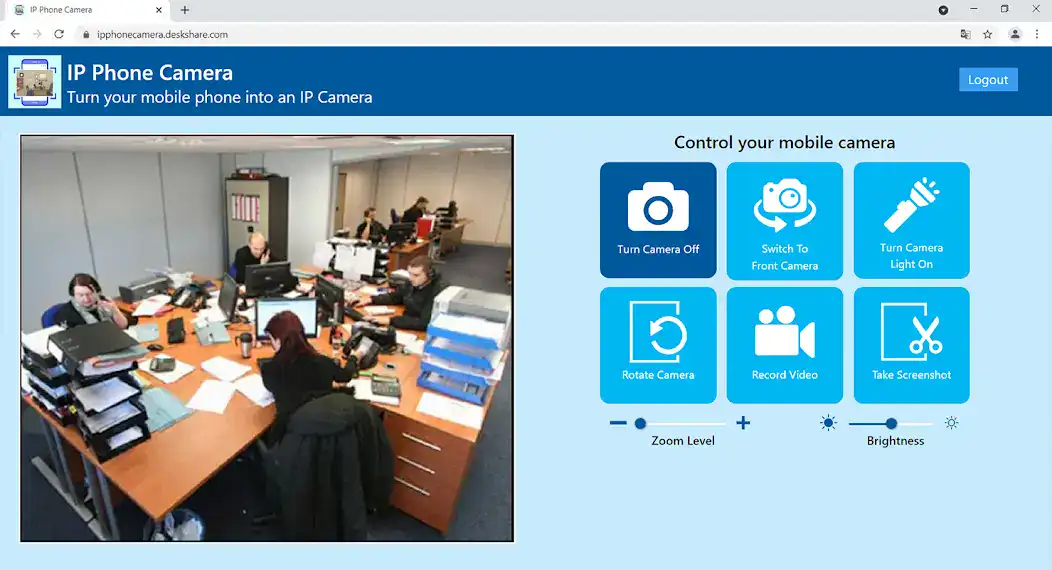Select the IP Phone Camera tab

(x=87, y=10)
